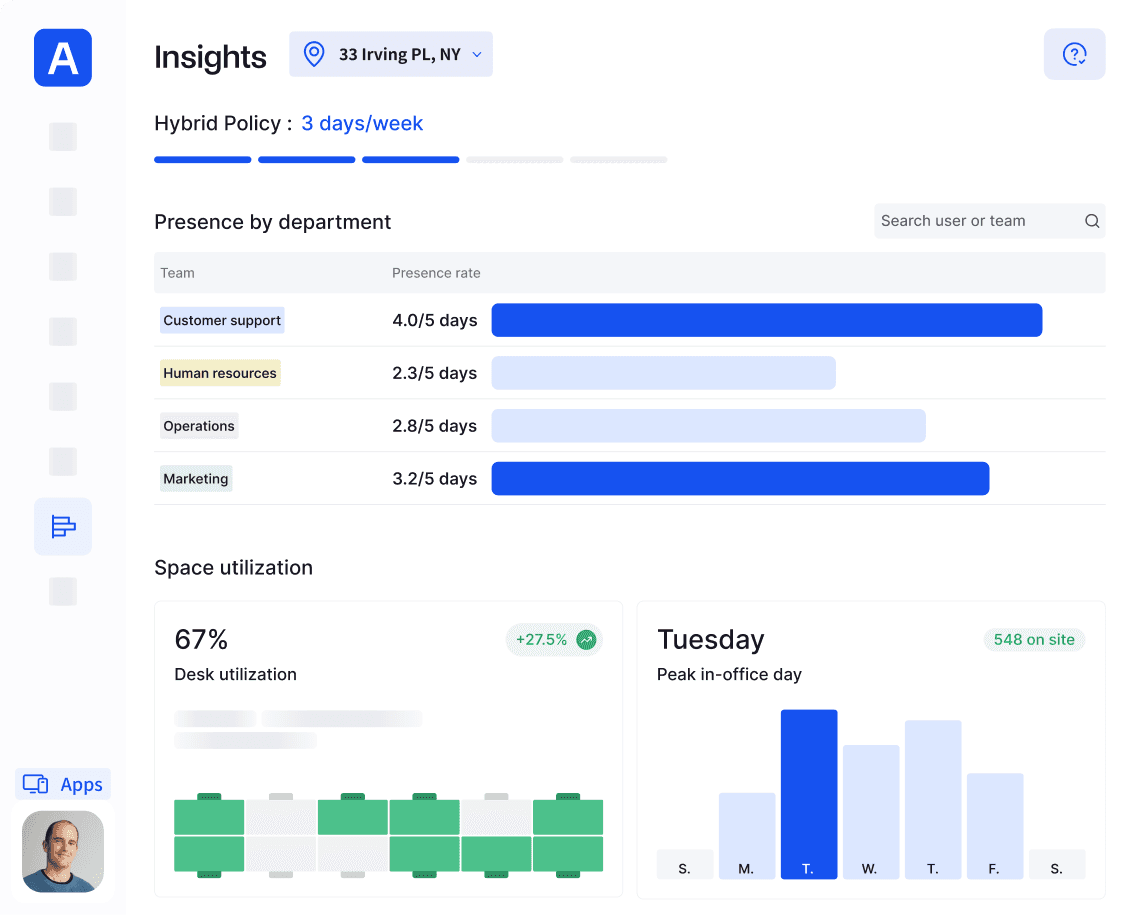Expand the 33 Irving PL, NY dropdown
The image size is (1134, 915).
[391, 54]
